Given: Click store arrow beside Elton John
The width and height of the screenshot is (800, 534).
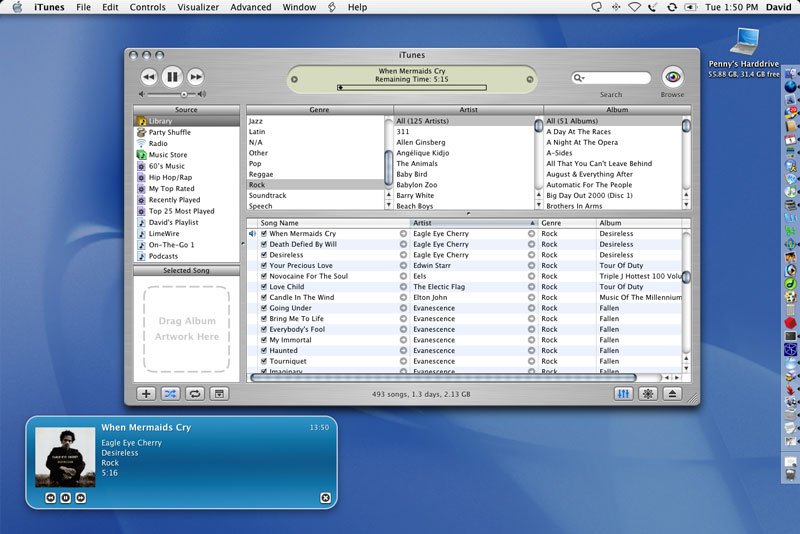Looking at the screenshot, I should point(531,297).
